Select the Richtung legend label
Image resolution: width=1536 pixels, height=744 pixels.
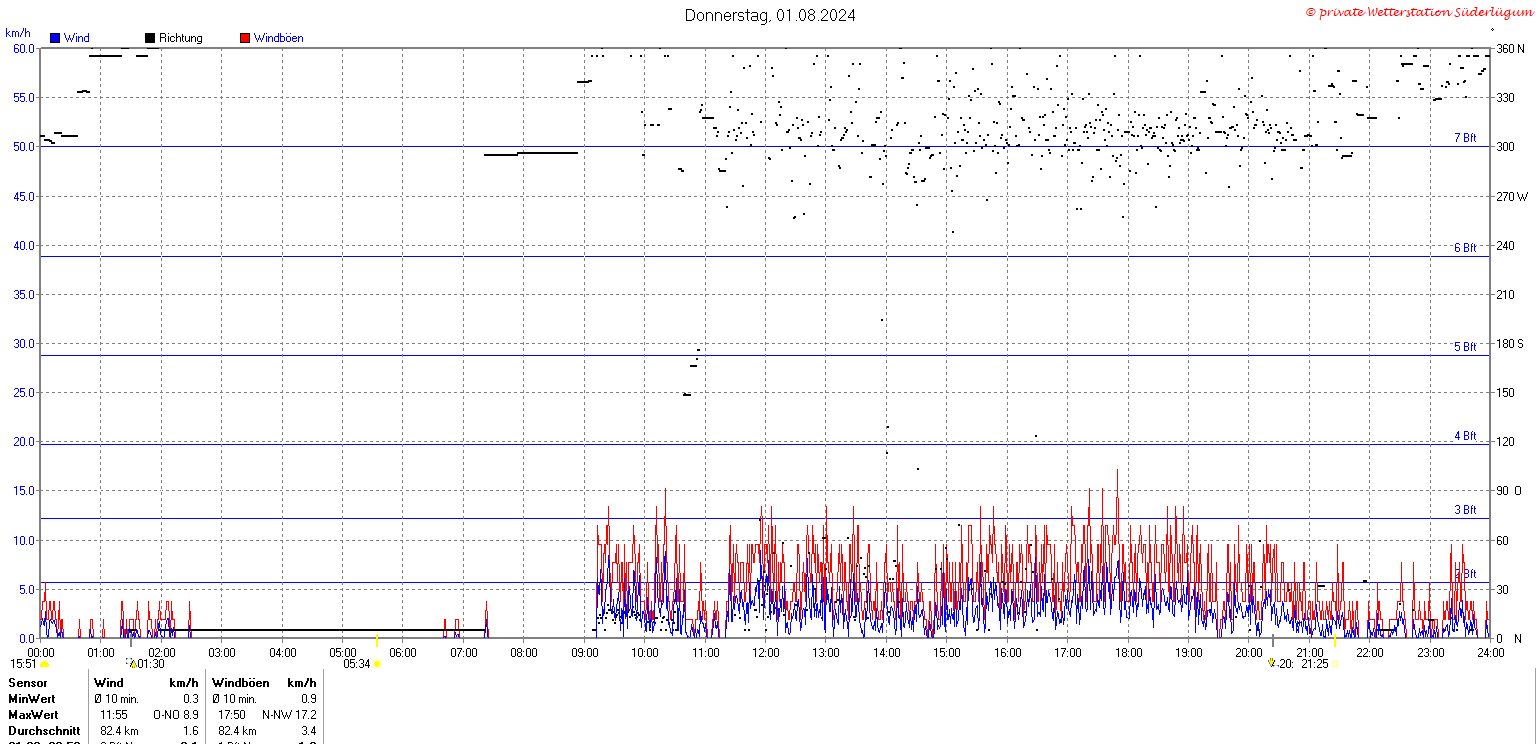[180, 38]
